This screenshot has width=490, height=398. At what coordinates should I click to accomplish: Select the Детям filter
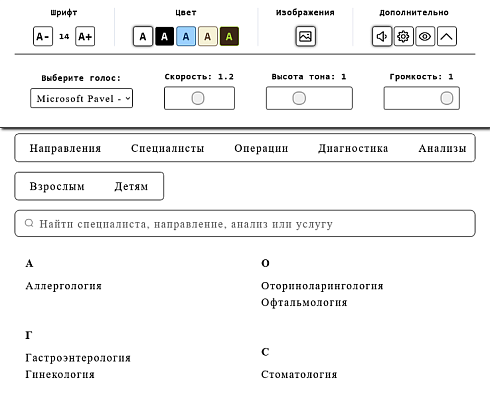coord(131,186)
